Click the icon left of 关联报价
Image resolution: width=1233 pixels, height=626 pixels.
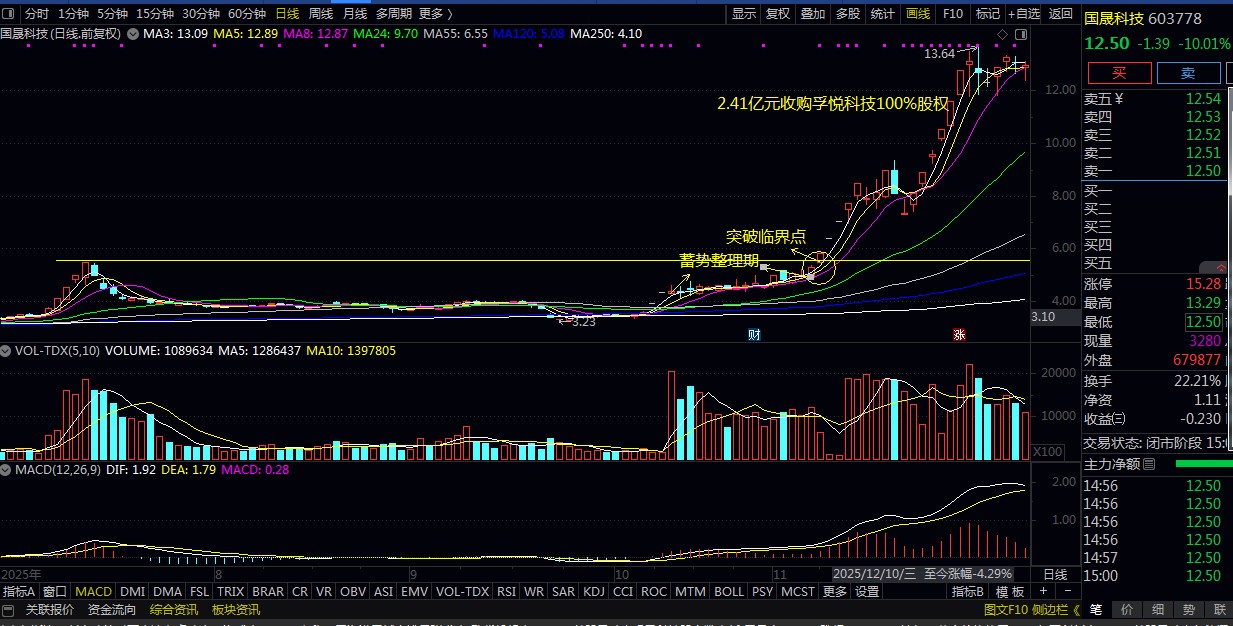pos(9,610)
